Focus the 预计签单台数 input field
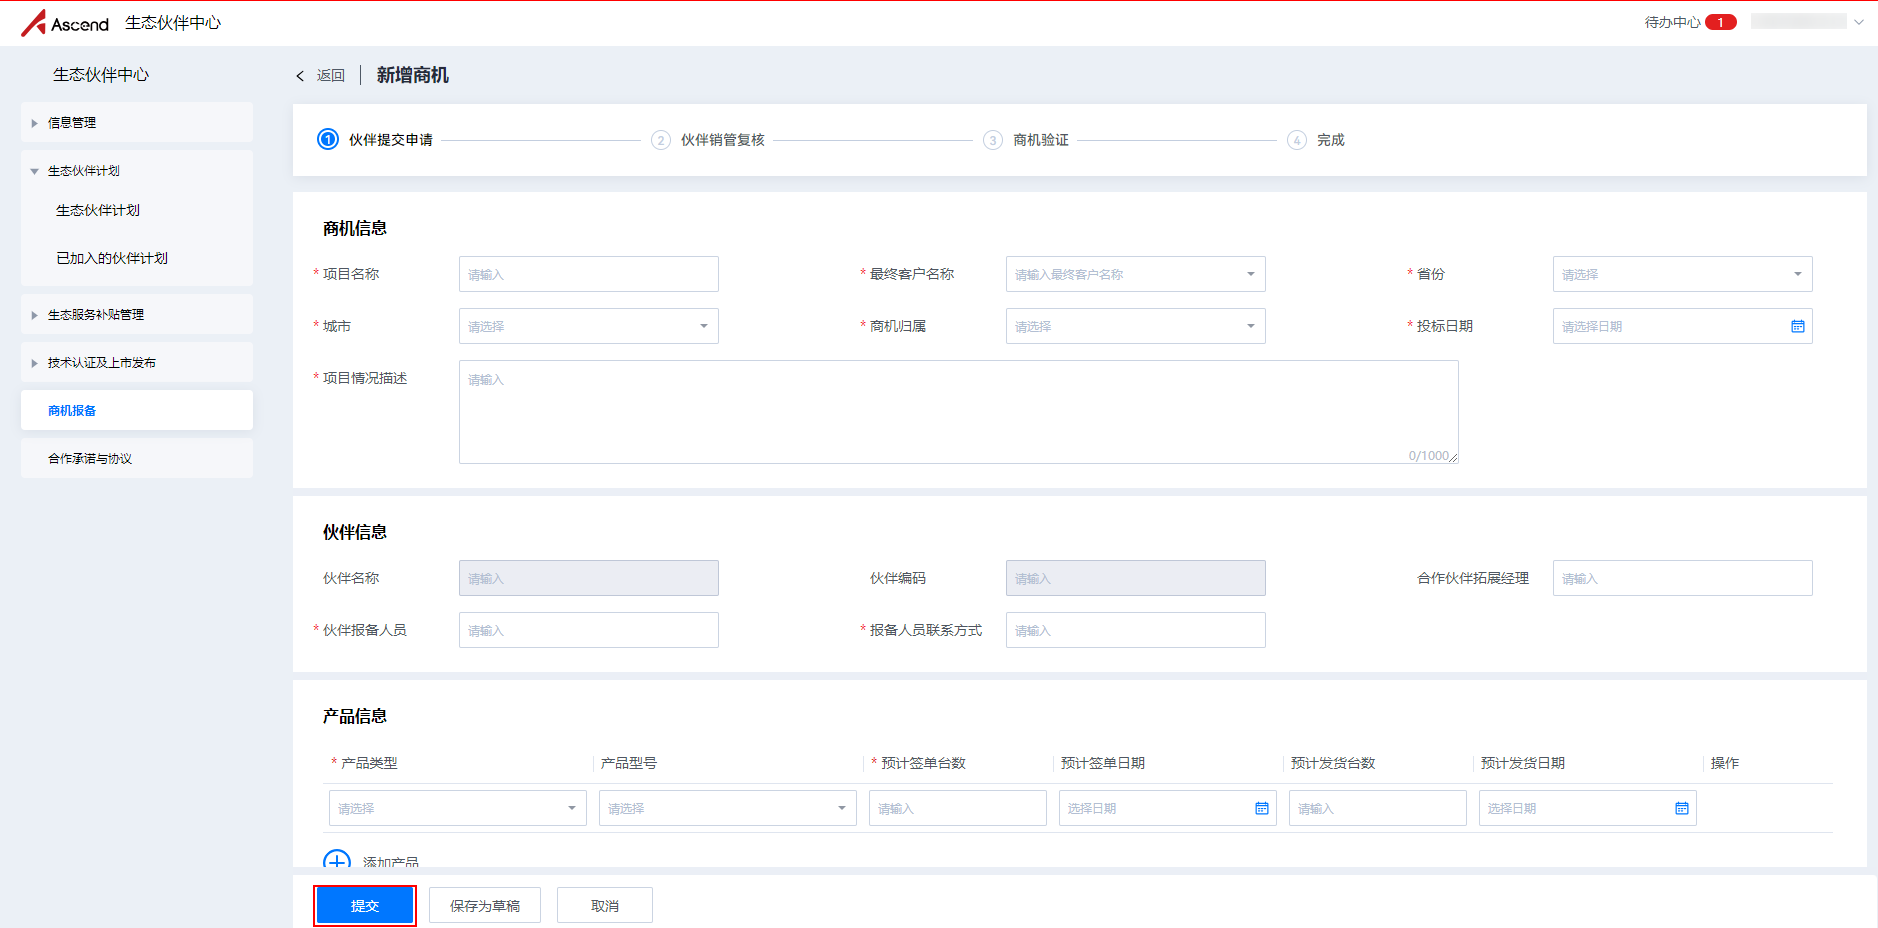The image size is (1878, 928). [957, 808]
